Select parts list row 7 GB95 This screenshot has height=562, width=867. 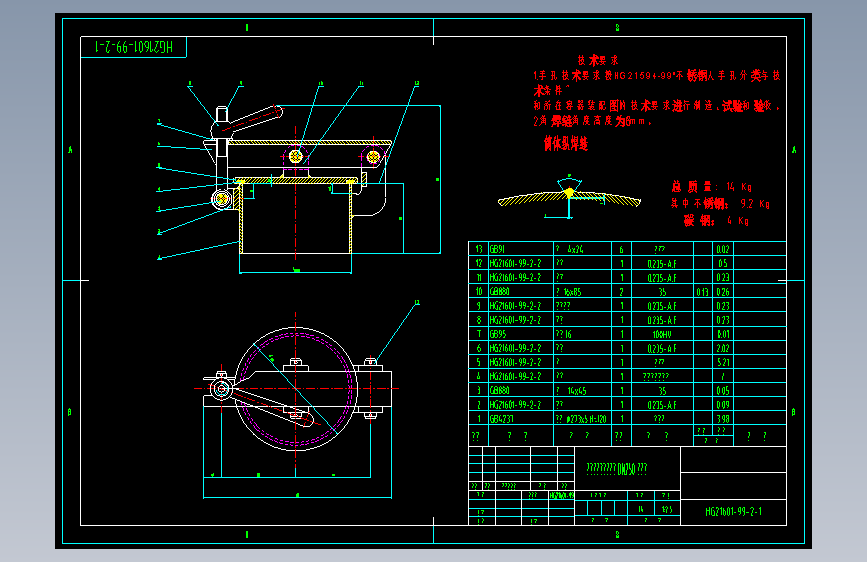(x=627, y=334)
